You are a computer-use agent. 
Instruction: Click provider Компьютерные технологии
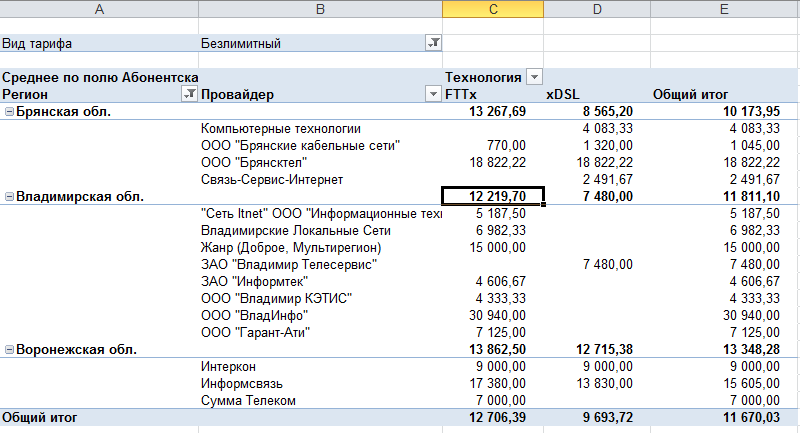[281, 129]
